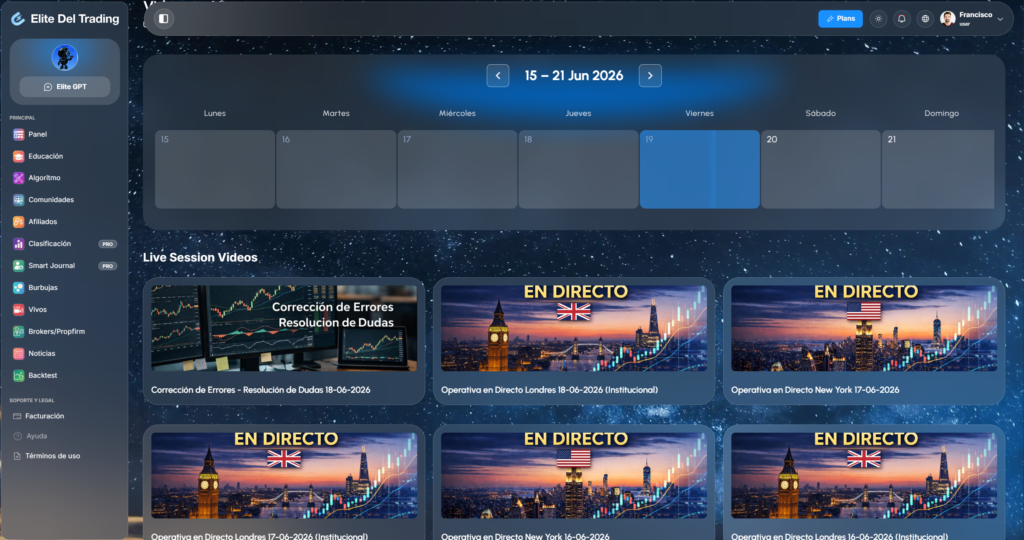Select Sunday 21 calendar cell
Screen dimensions: 1024x540
(938, 170)
